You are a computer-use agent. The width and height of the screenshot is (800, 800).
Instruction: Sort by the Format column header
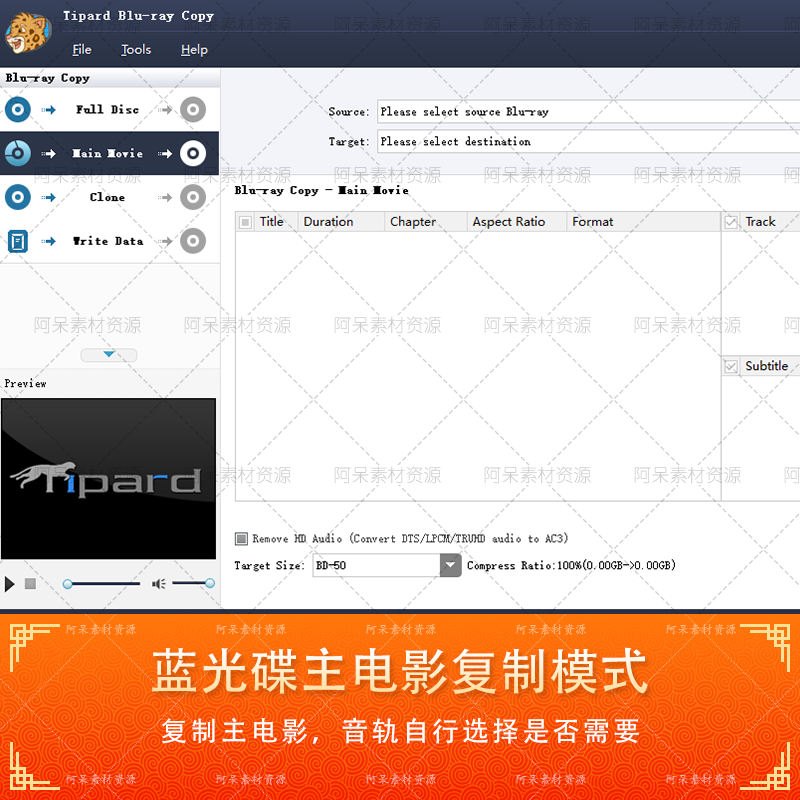coord(643,222)
